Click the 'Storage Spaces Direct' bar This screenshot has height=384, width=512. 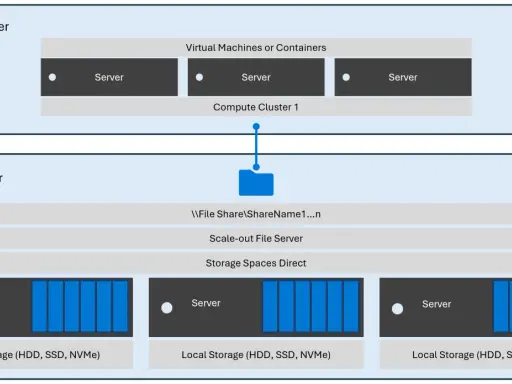256,263
